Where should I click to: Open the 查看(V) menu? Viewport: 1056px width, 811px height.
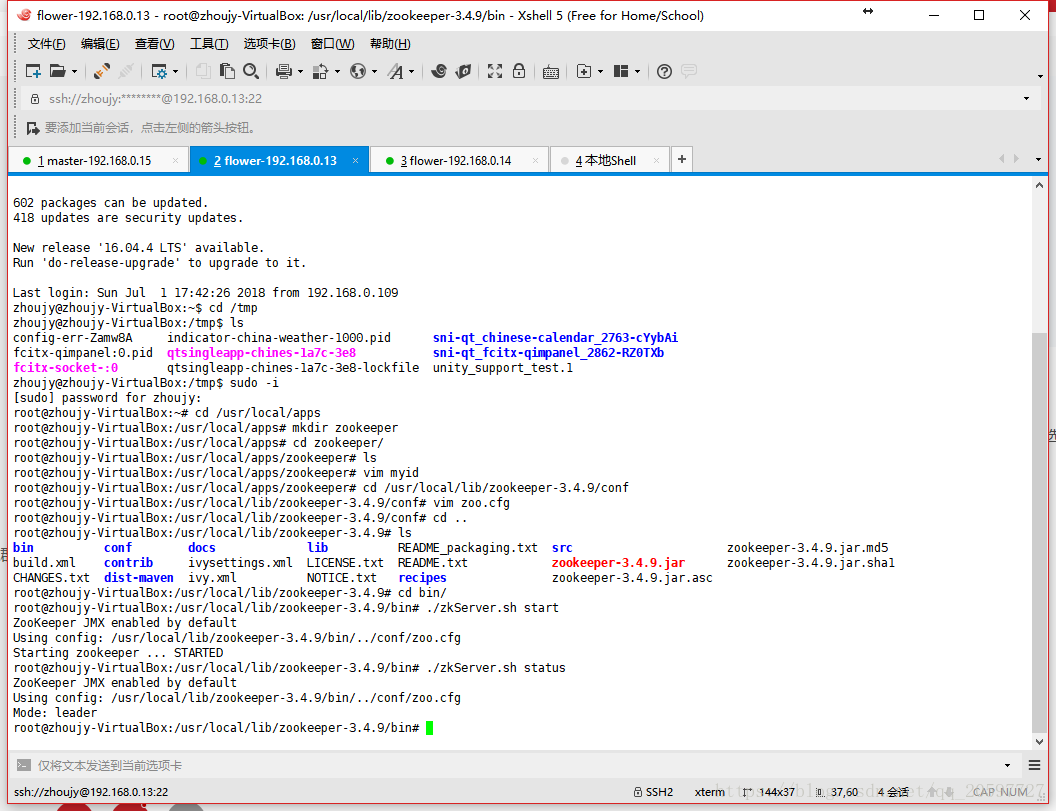pos(154,44)
